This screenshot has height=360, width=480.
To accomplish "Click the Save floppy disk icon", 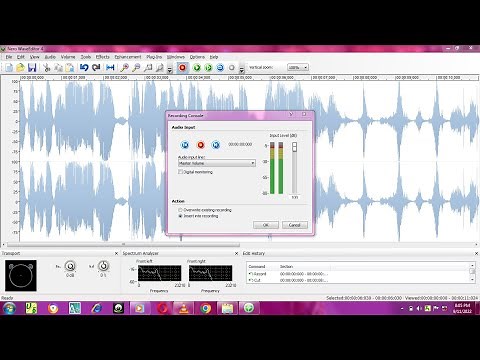I will click(x=32, y=68).
